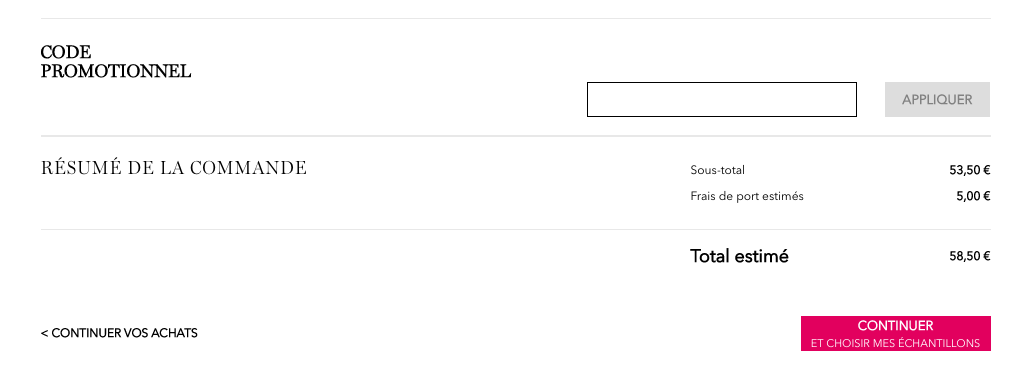Click the euro sign beside 53,50

pos(987,171)
